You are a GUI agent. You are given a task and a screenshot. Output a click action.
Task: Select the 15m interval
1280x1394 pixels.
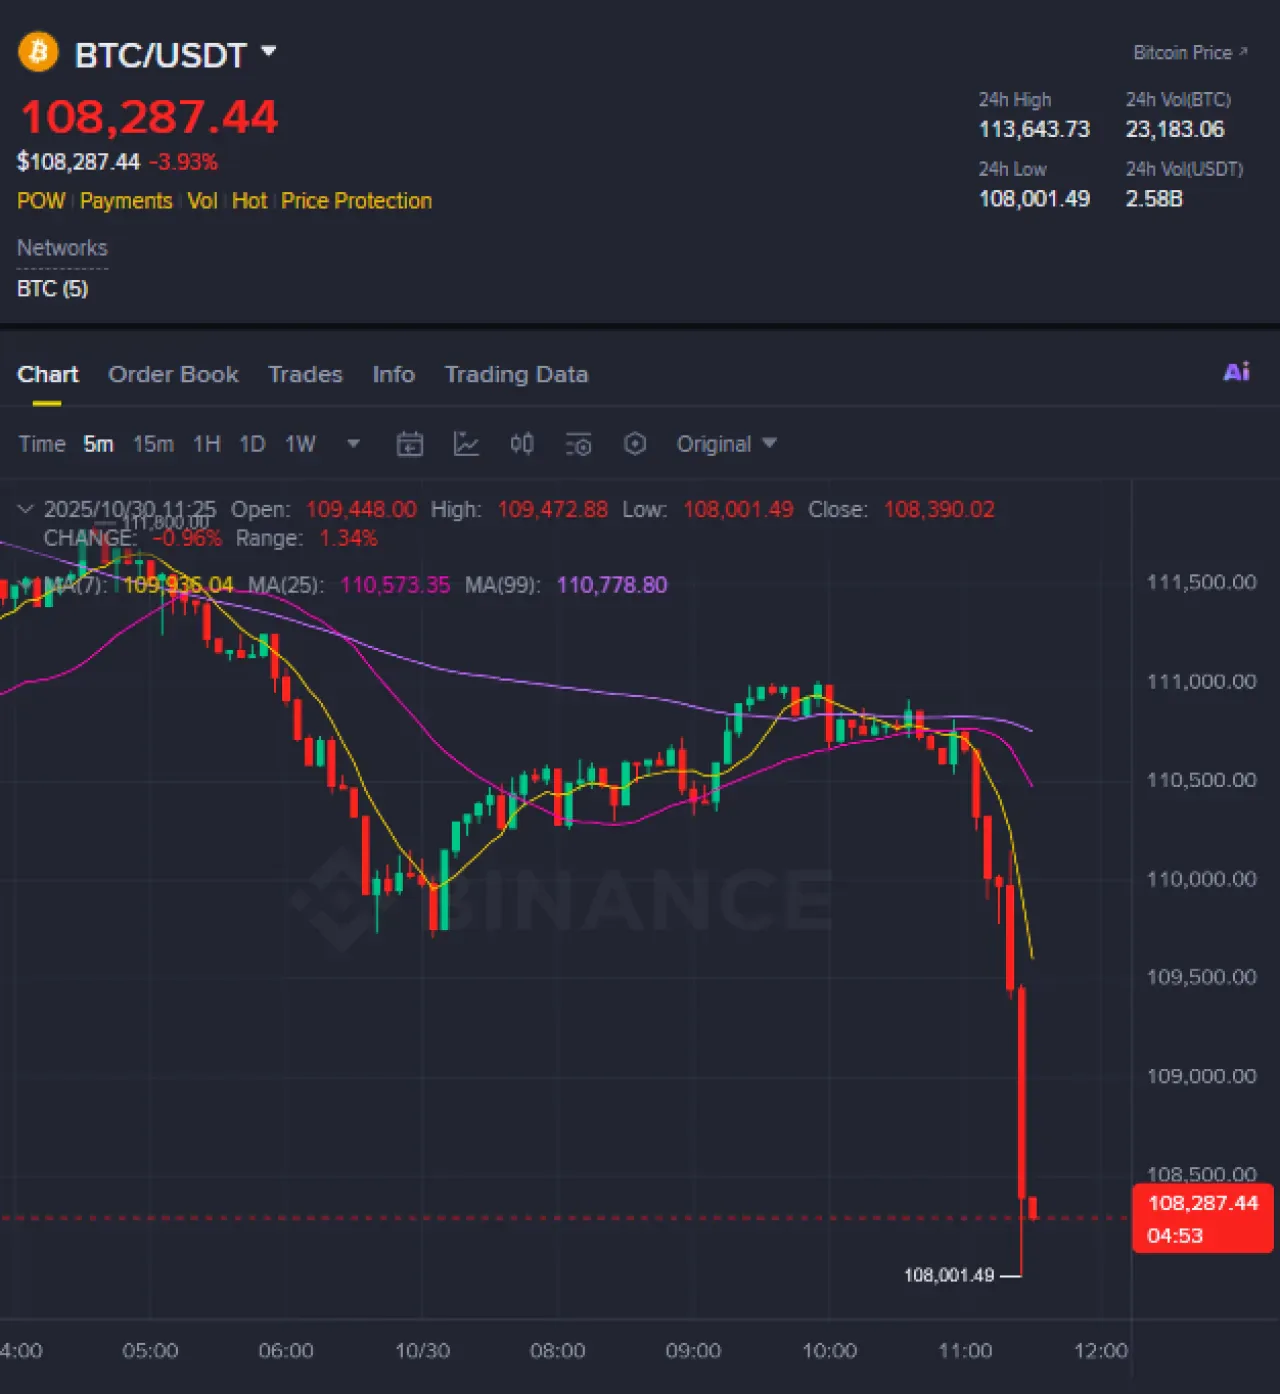pos(153,444)
